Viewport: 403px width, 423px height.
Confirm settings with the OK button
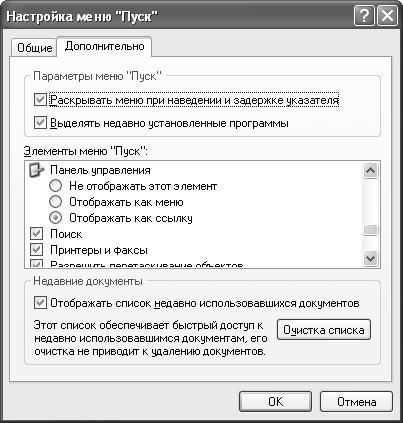tap(275, 402)
